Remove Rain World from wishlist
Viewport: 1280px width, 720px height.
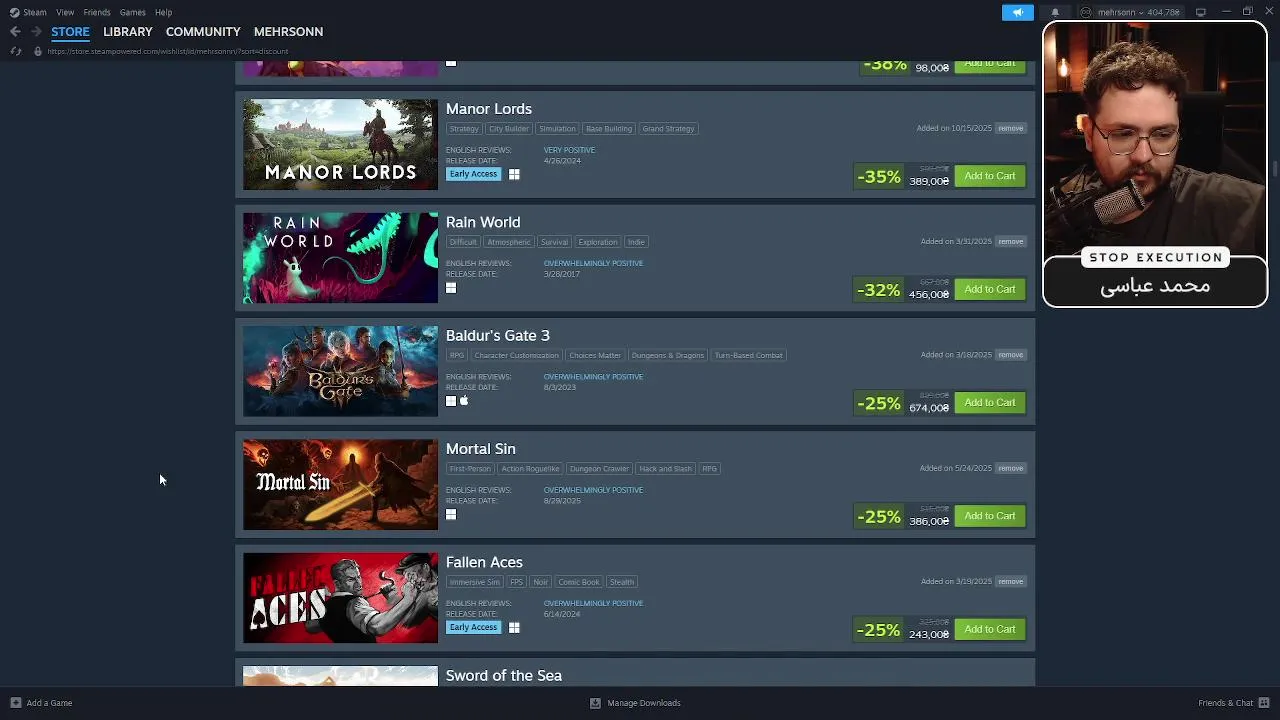(x=1010, y=241)
